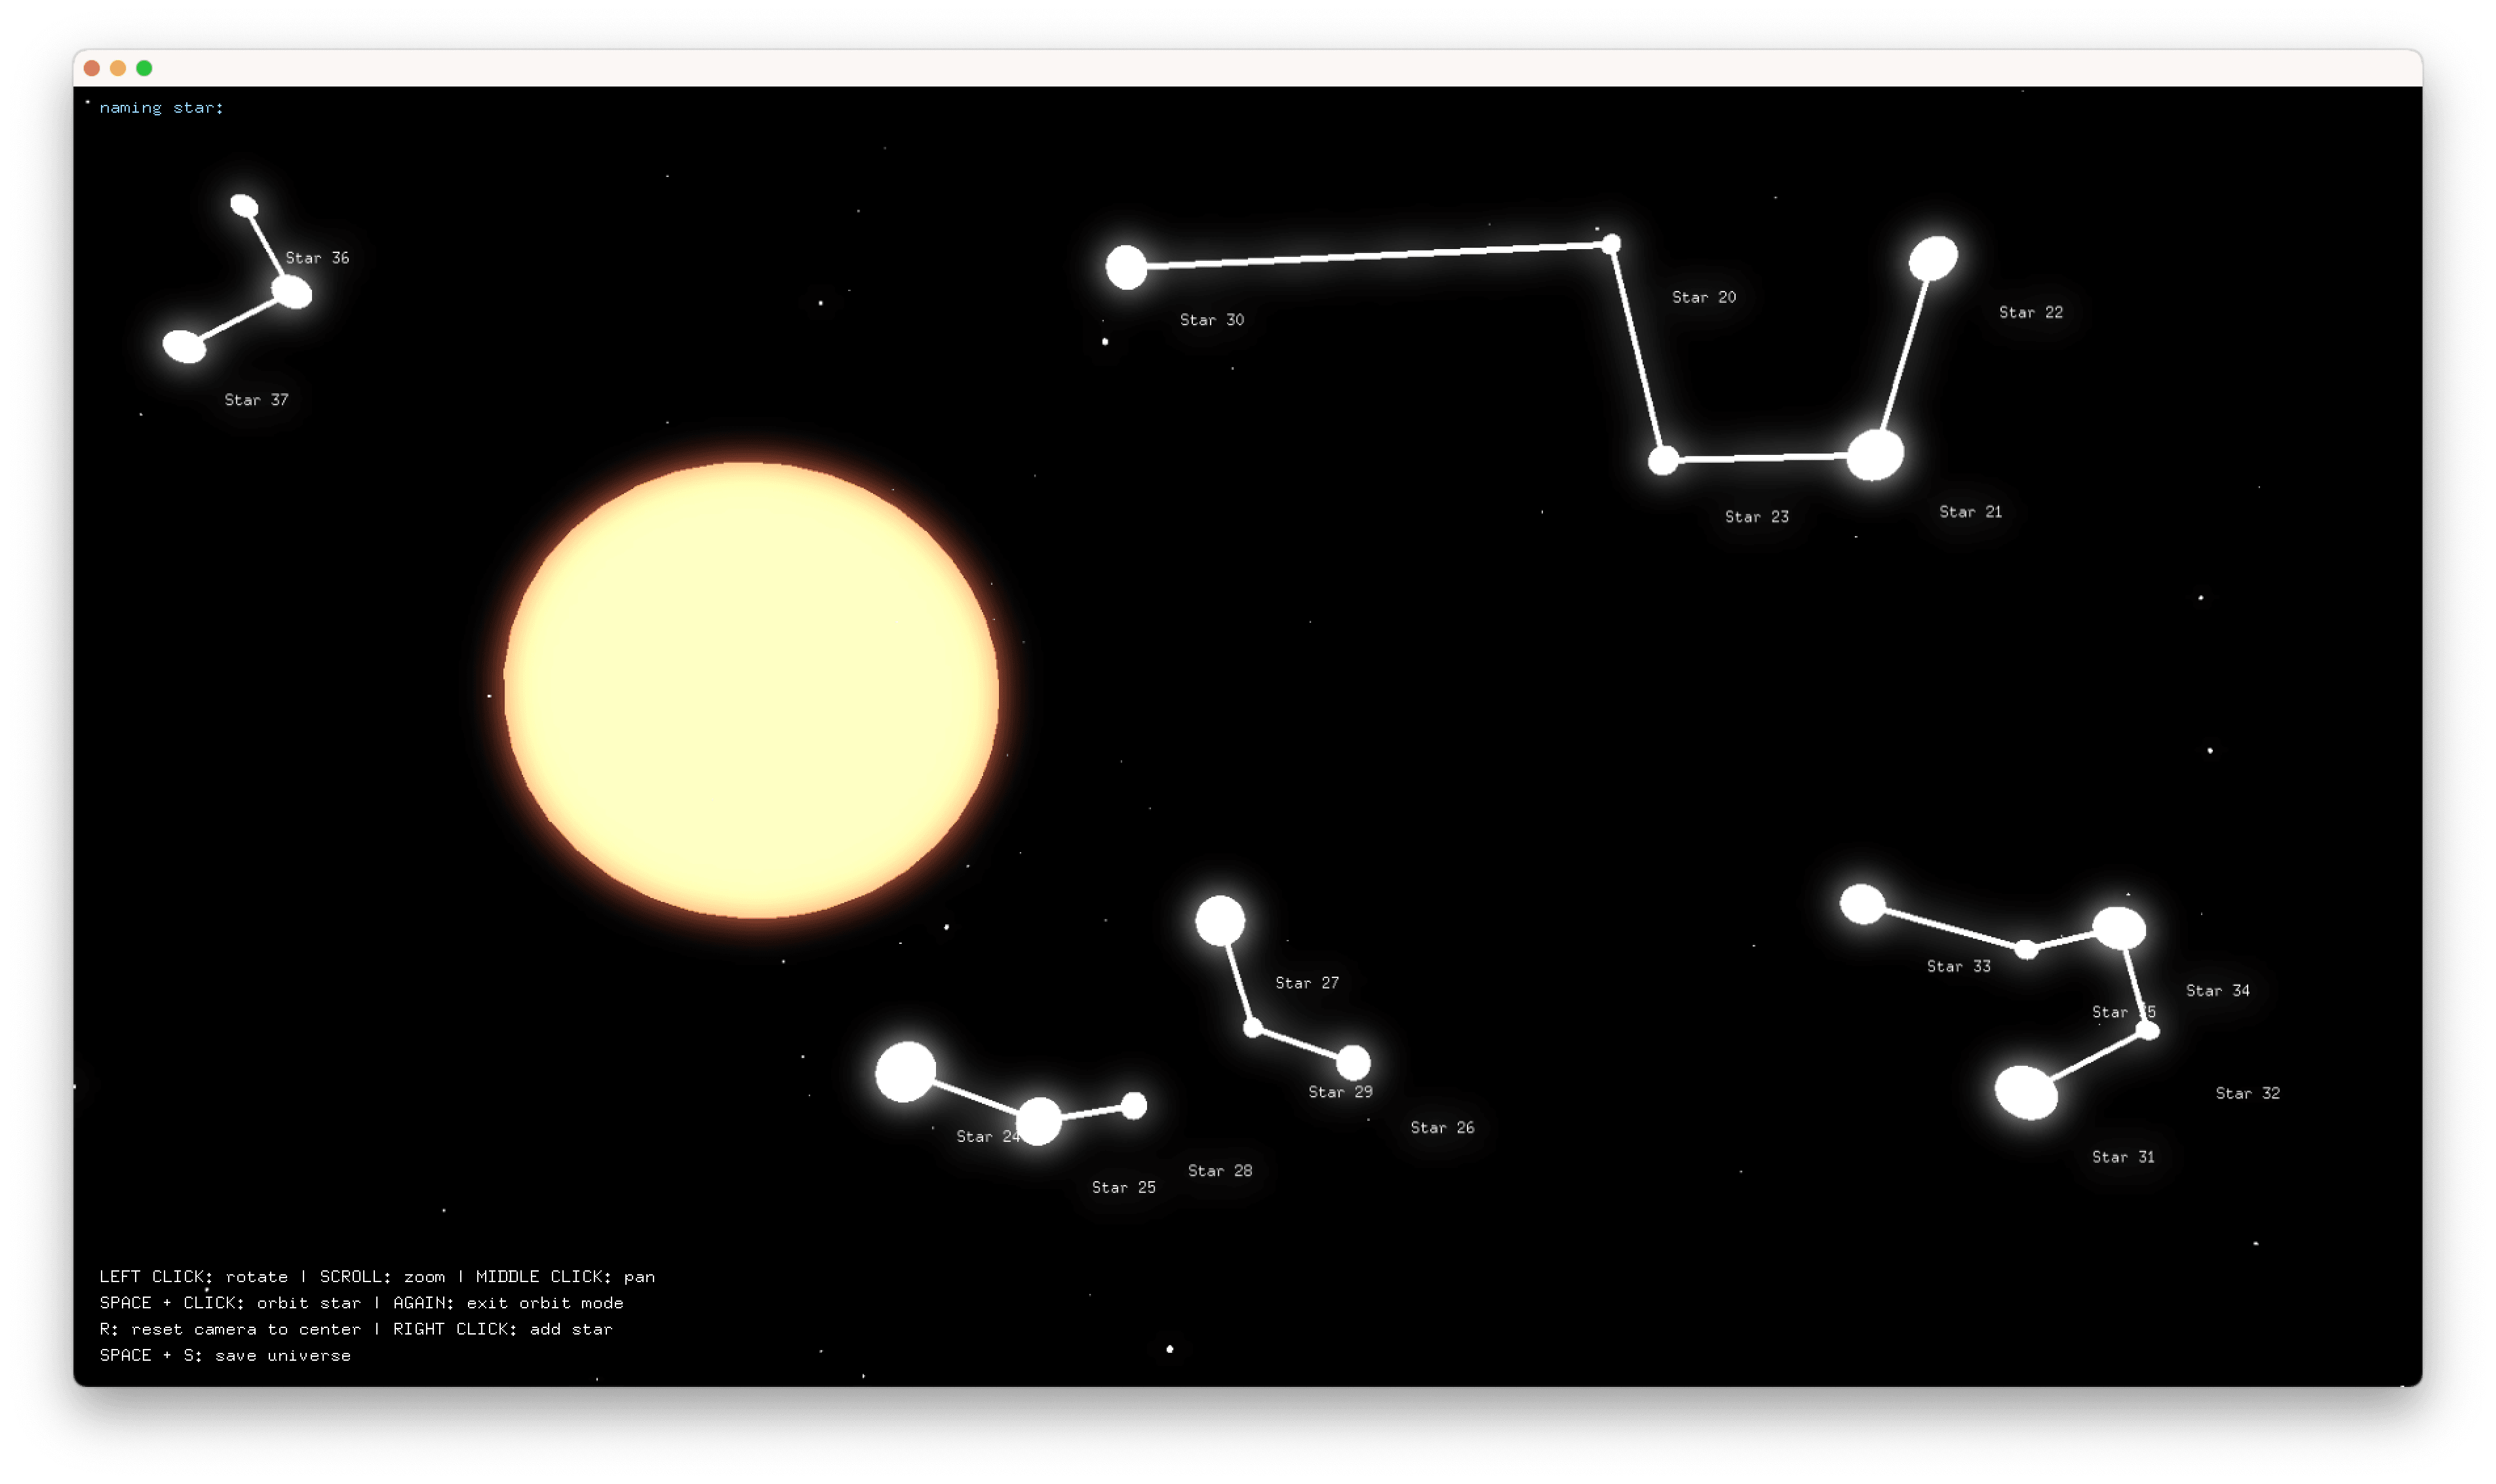Image resolution: width=2496 pixels, height=1484 pixels.
Task: Click the Star 30 label
Action: (x=1211, y=320)
